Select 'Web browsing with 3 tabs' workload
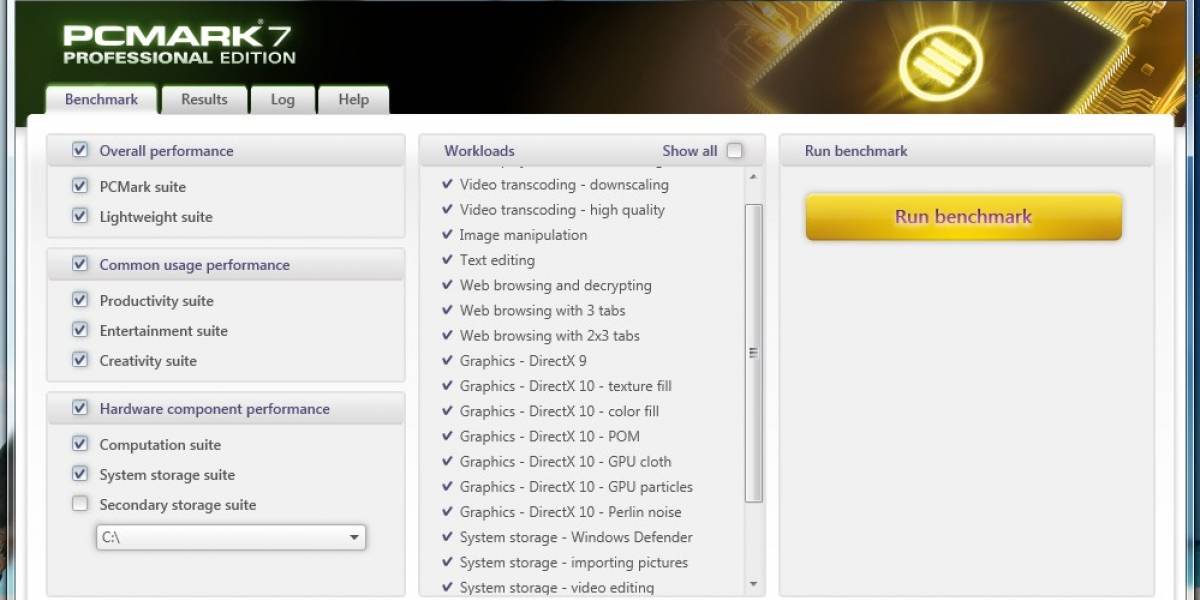The width and height of the screenshot is (1200, 600). (x=542, y=311)
